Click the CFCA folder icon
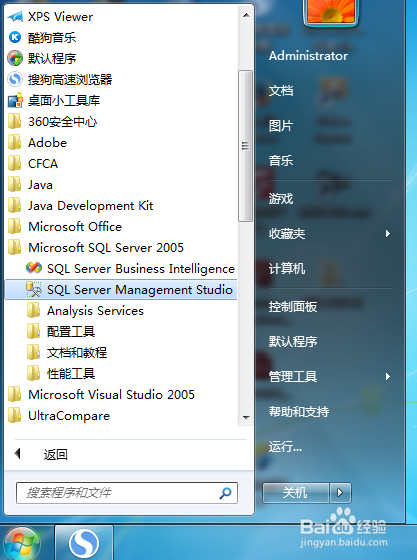Image resolution: width=417 pixels, height=560 pixels. [x=15, y=163]
